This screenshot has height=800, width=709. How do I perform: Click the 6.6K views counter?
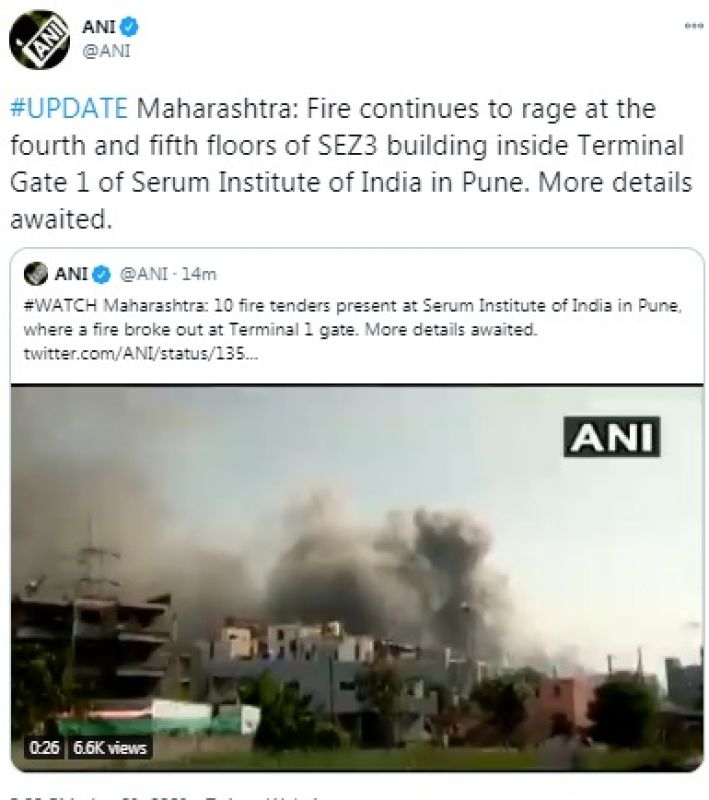[x=110, y=748]
